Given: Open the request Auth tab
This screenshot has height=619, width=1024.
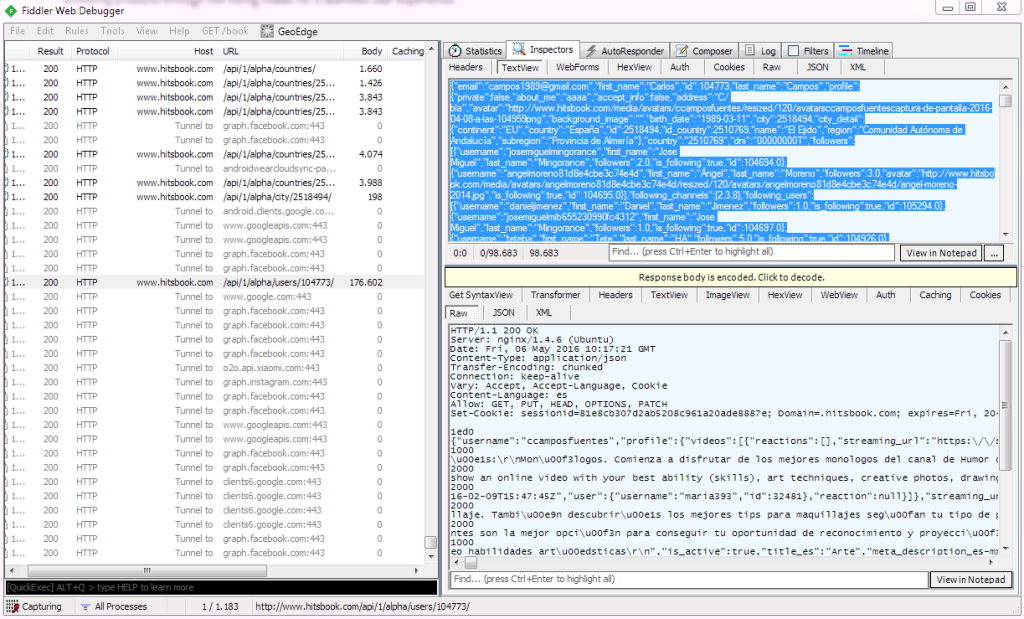Looking at the screenshot, I should click(679, 67).
